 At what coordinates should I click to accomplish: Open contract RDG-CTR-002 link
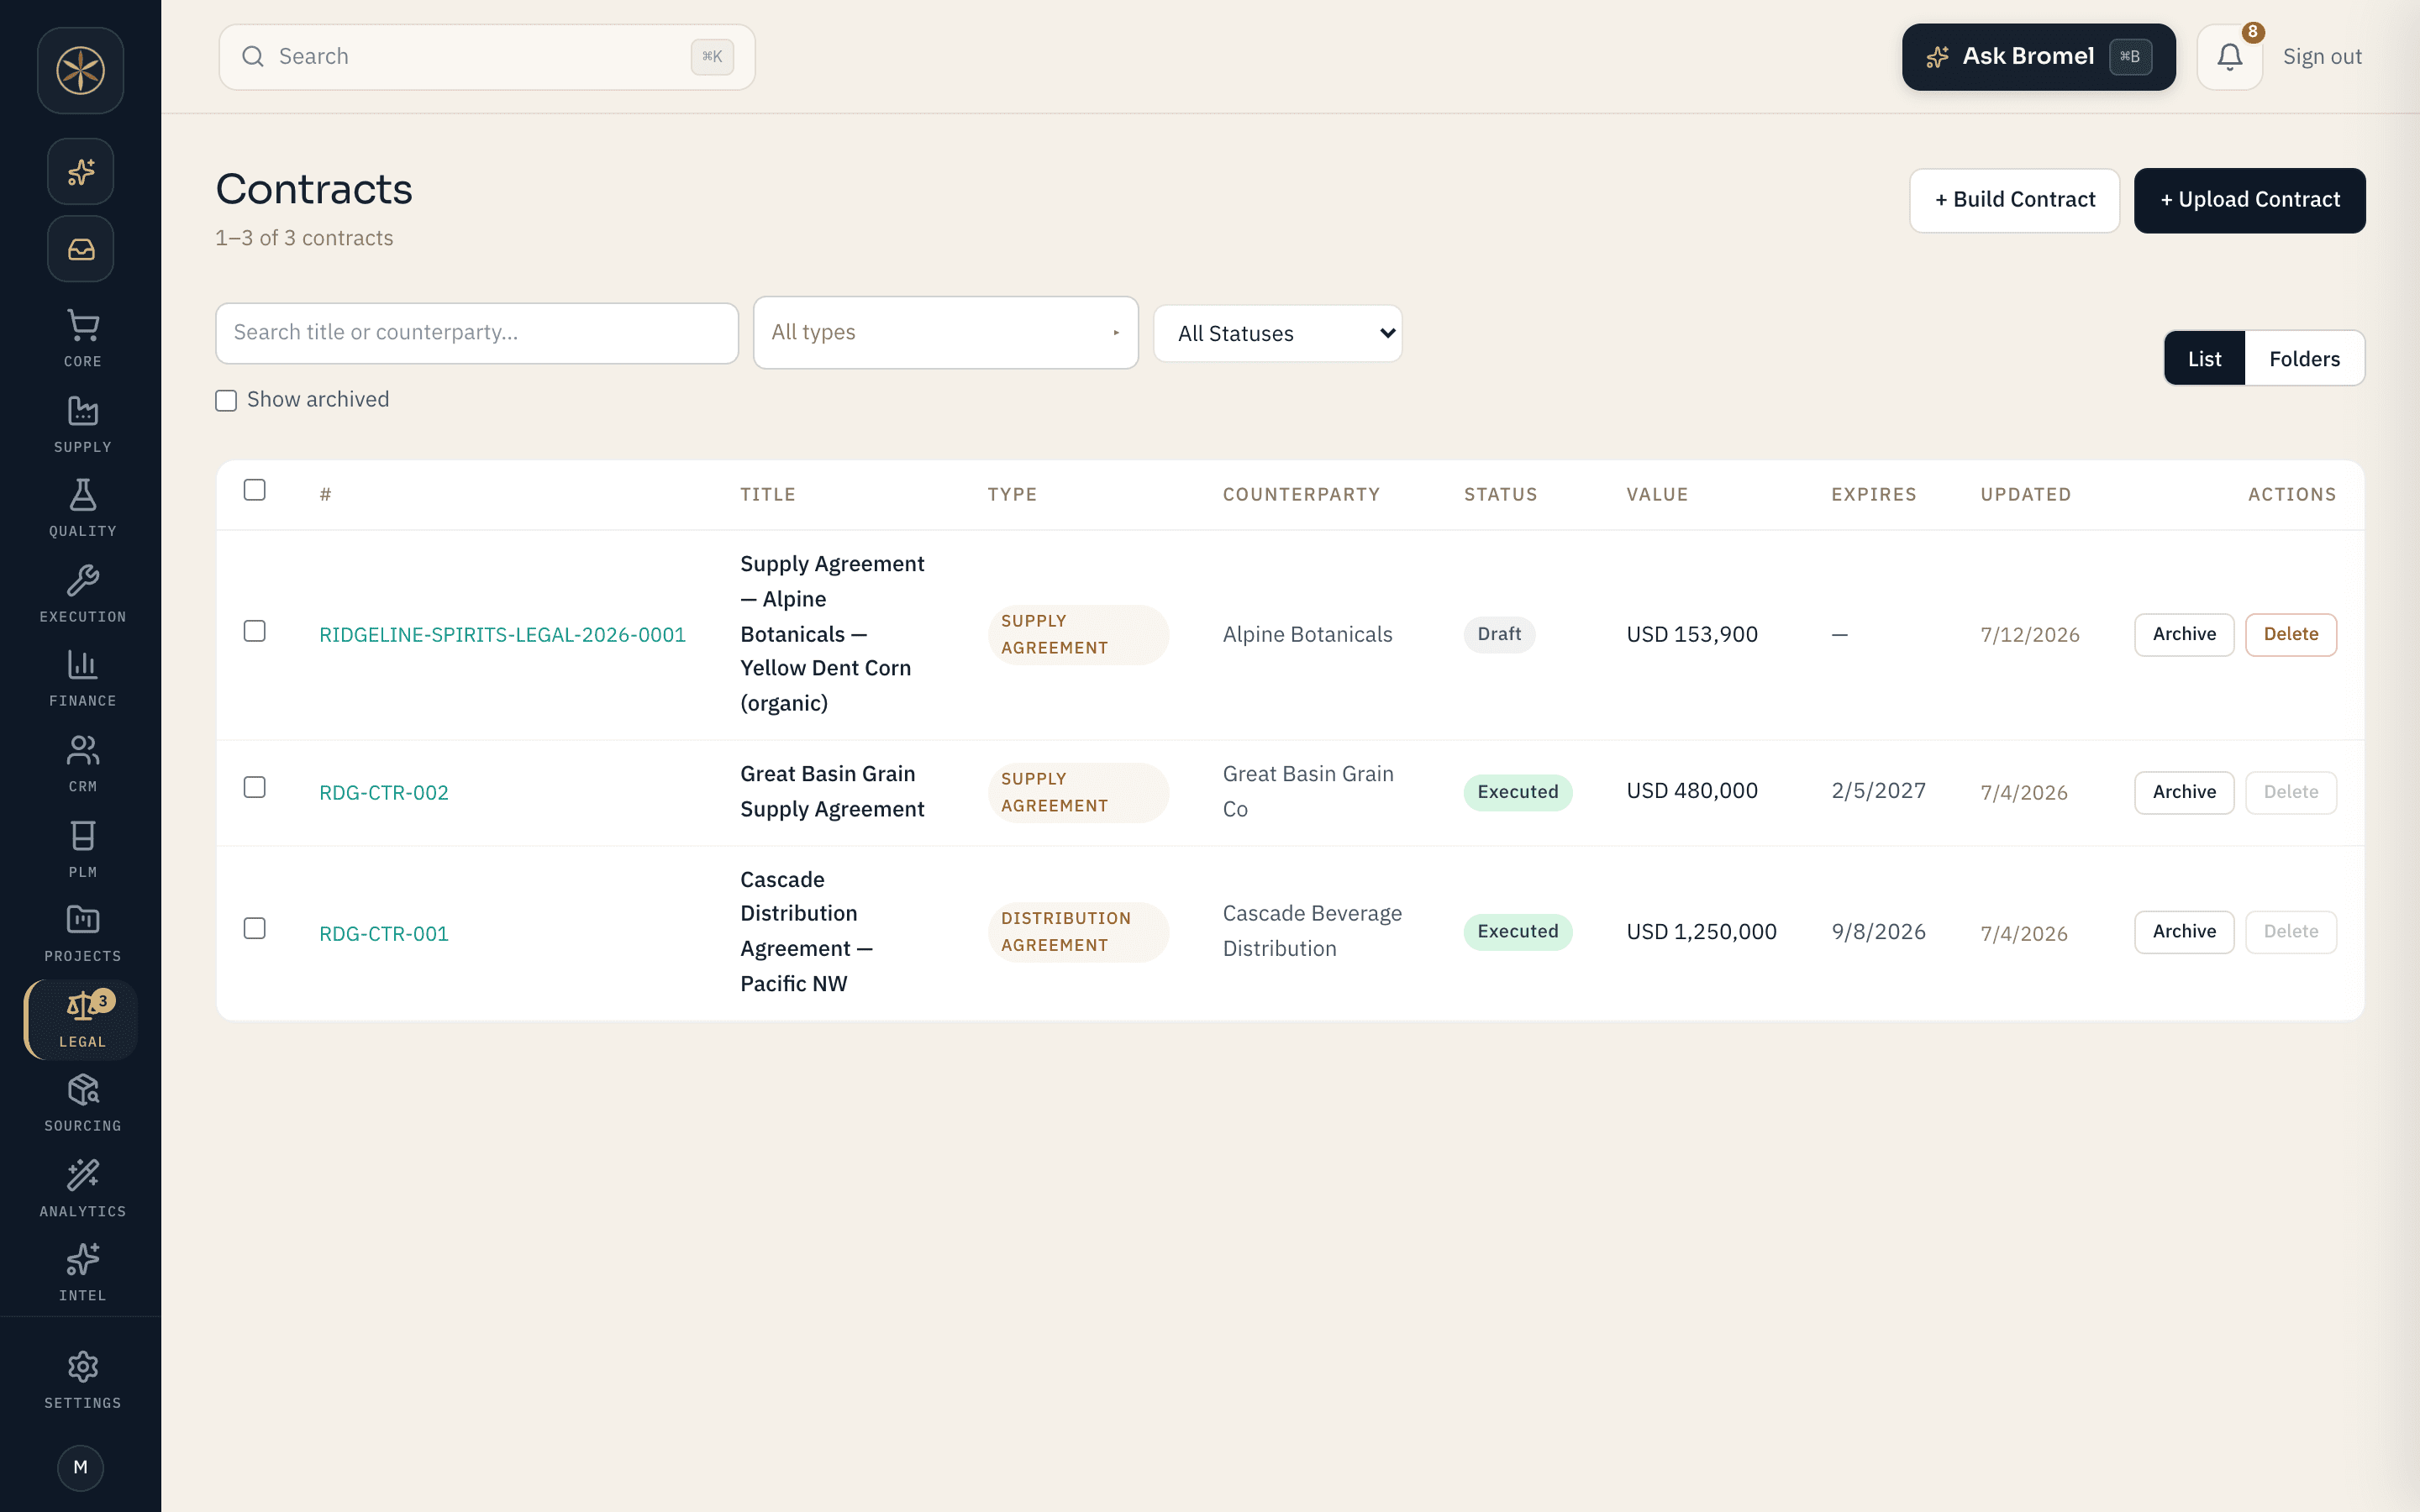[x=384, y=793]
